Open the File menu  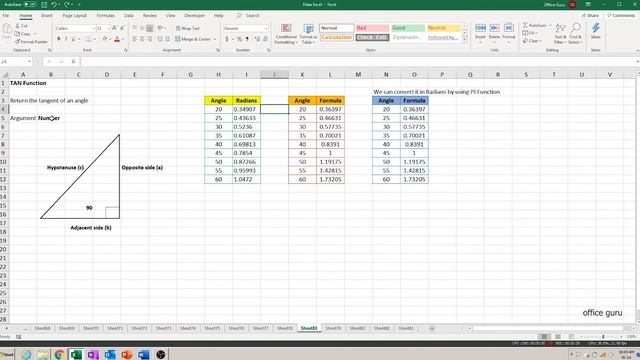click(6, 16)
